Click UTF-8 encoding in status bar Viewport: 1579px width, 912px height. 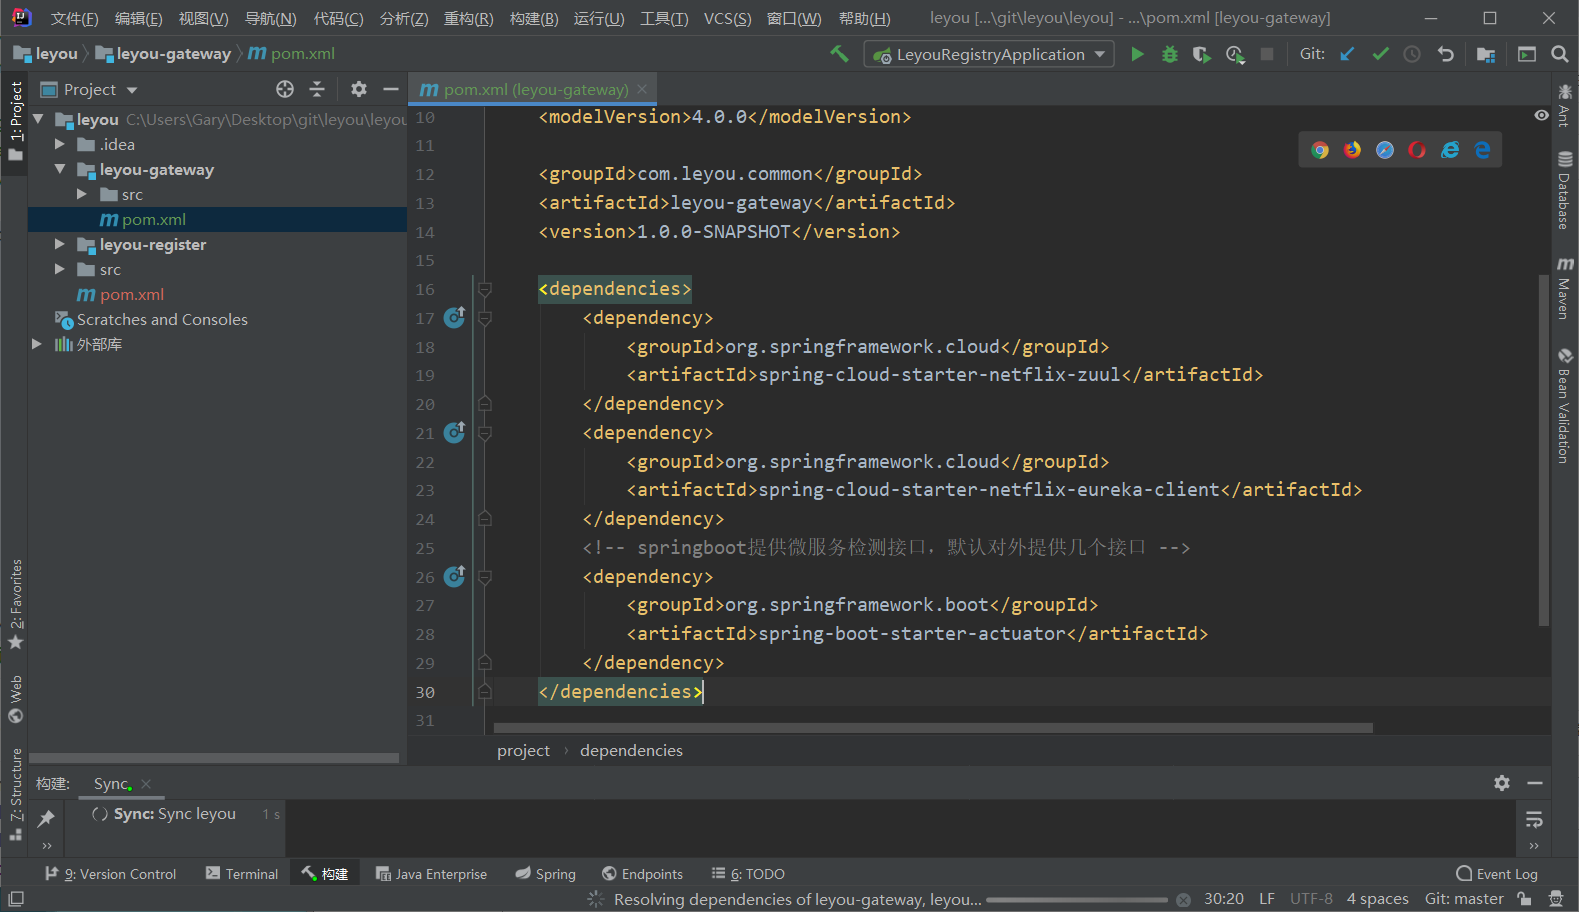(1311, 899)
